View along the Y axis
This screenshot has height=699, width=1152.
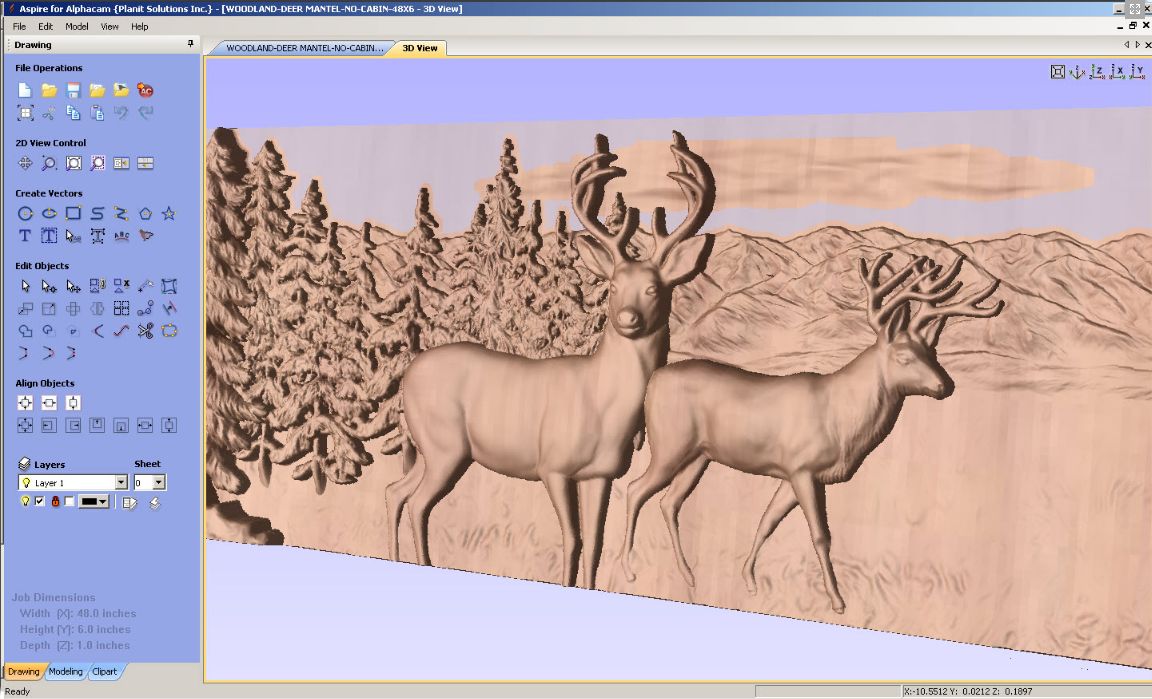coord(1137,71)
